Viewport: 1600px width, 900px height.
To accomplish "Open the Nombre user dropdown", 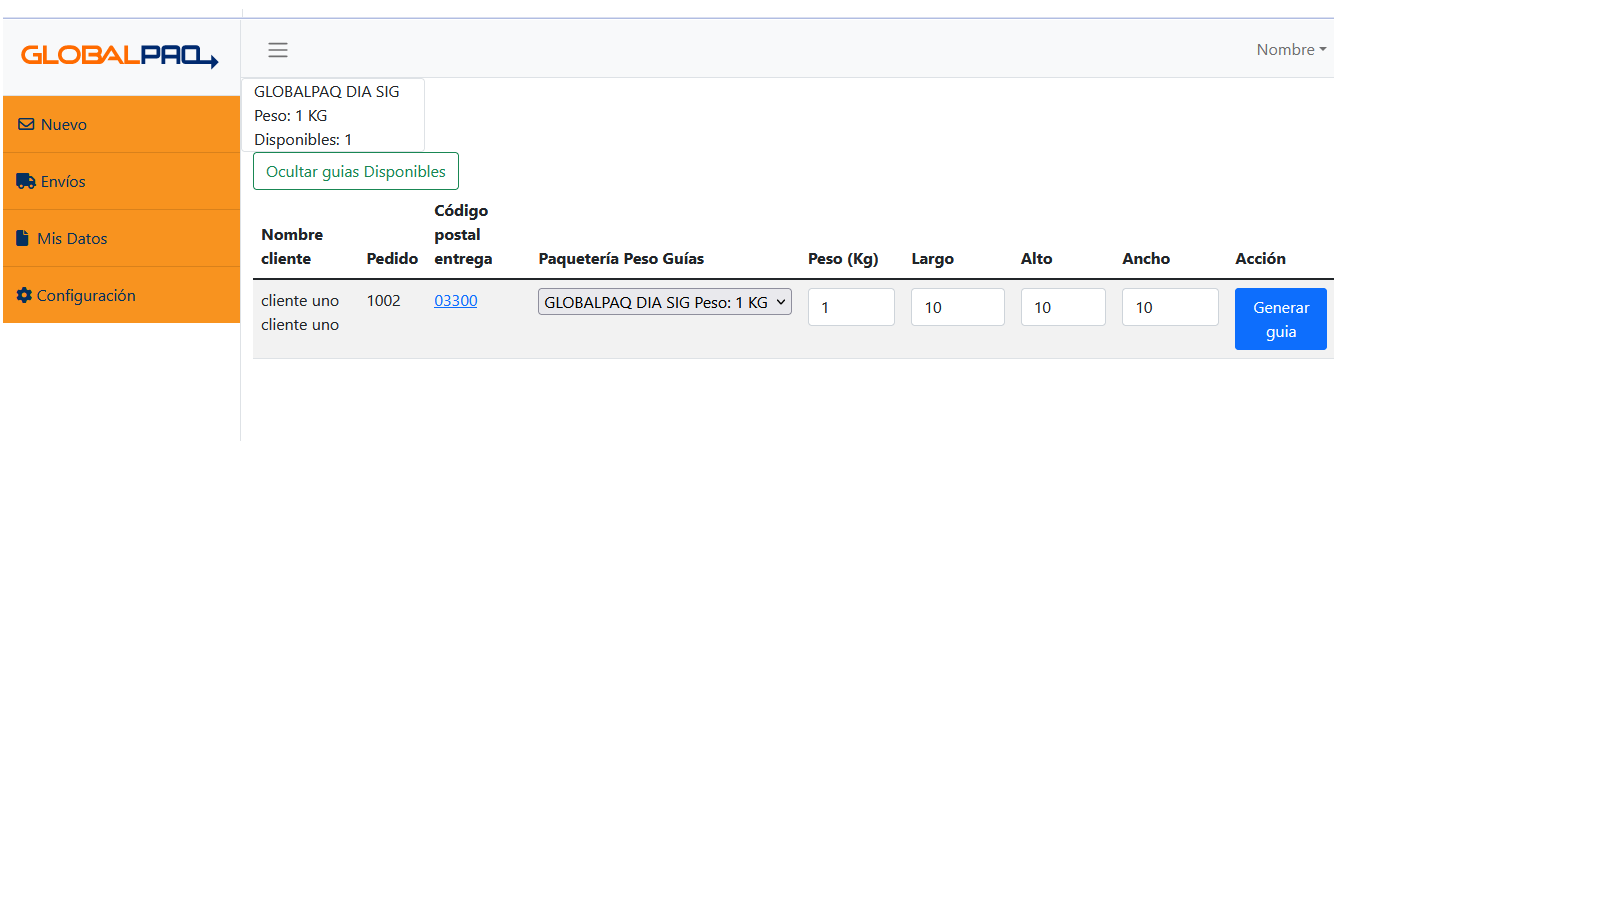I will pos(1291,50).
